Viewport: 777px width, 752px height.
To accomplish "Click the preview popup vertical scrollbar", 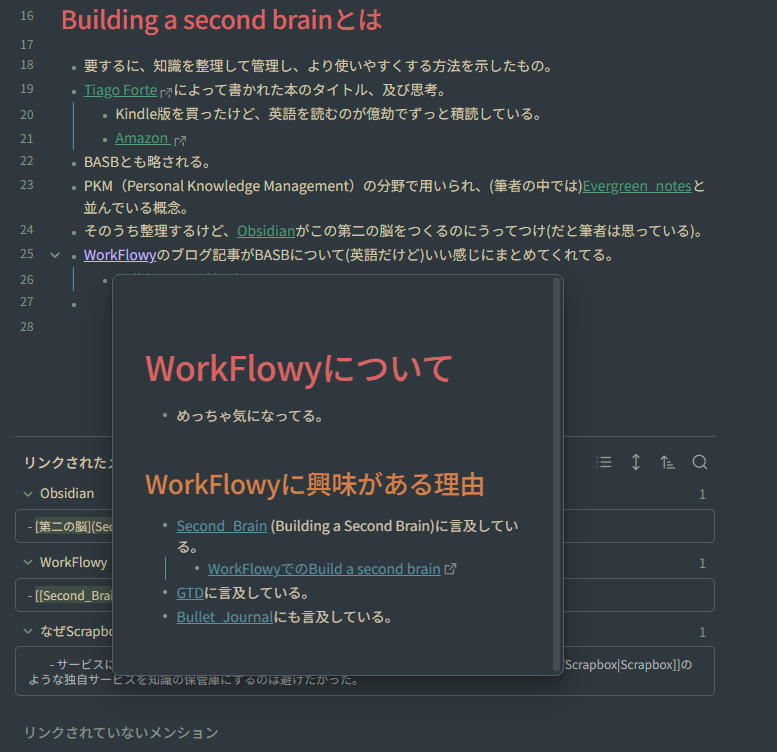I will 556,474.
